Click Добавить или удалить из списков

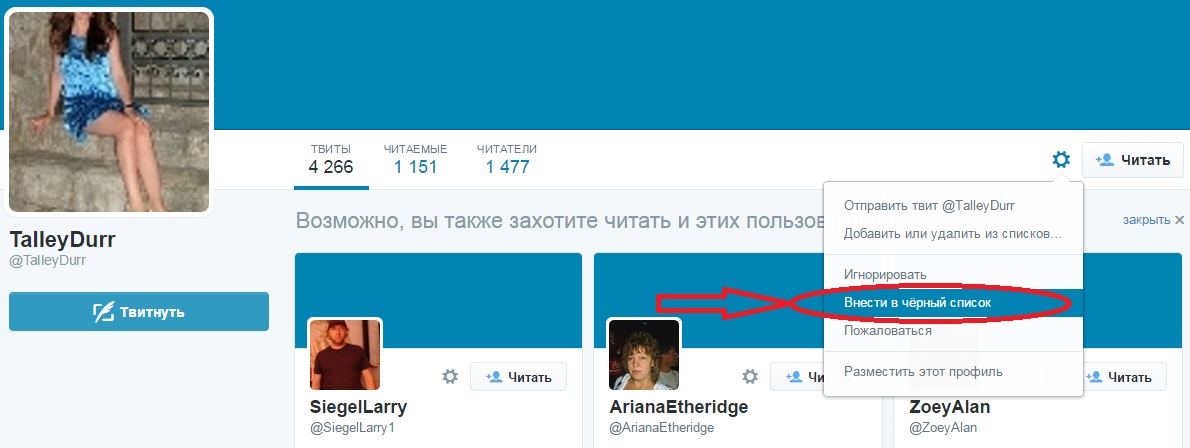[953, 234]
